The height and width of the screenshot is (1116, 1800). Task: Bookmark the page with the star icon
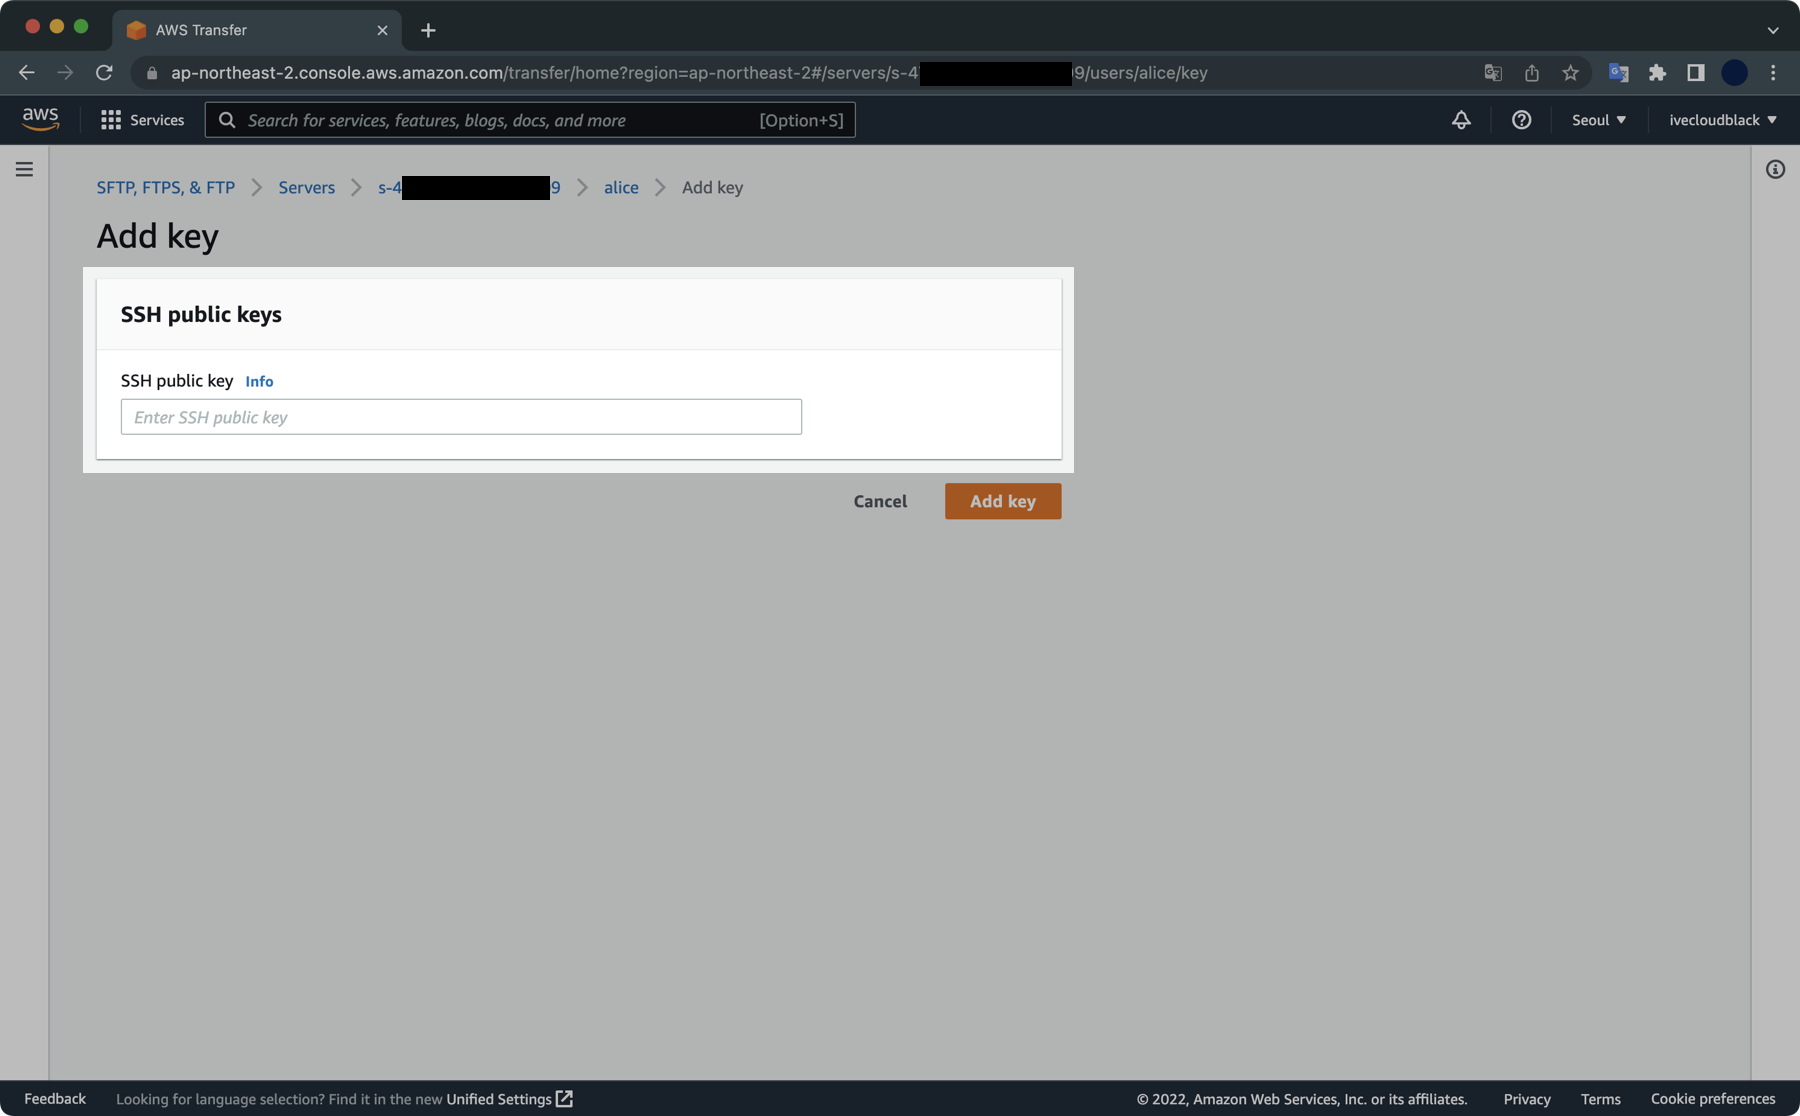(x=1571, y=72)
